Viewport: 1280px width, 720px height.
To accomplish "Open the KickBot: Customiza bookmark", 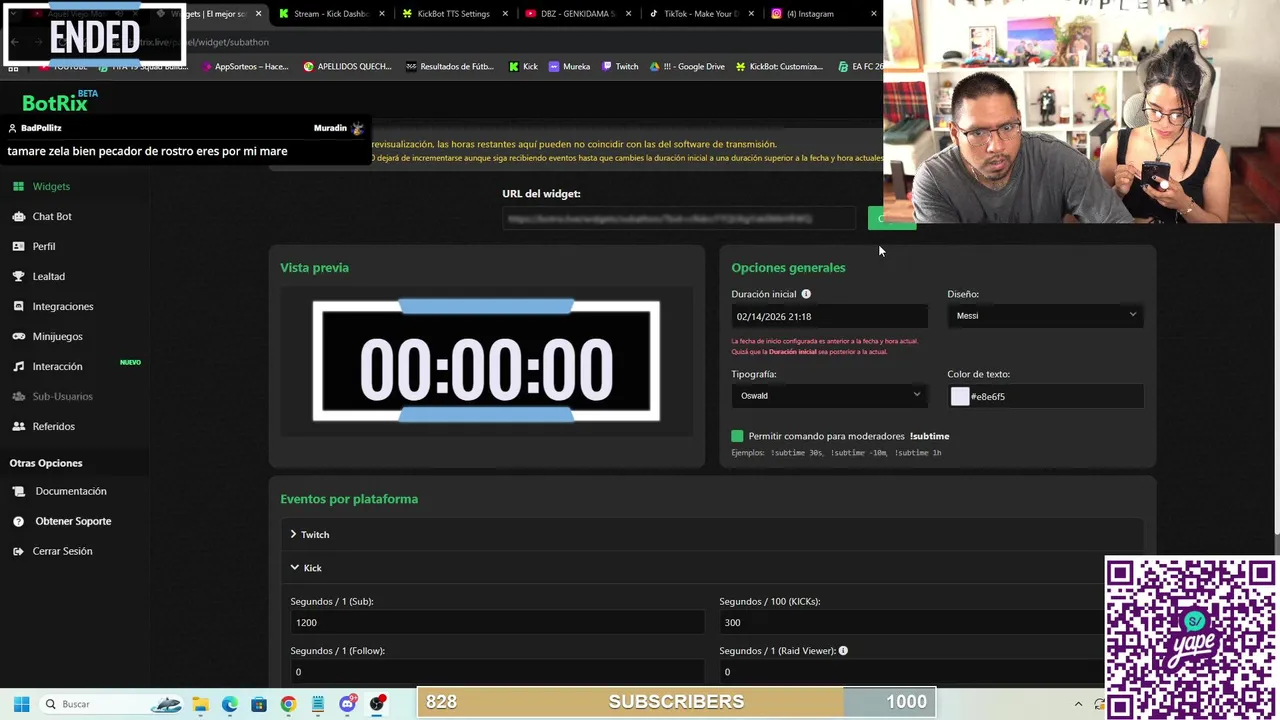I will coord(779,66).
